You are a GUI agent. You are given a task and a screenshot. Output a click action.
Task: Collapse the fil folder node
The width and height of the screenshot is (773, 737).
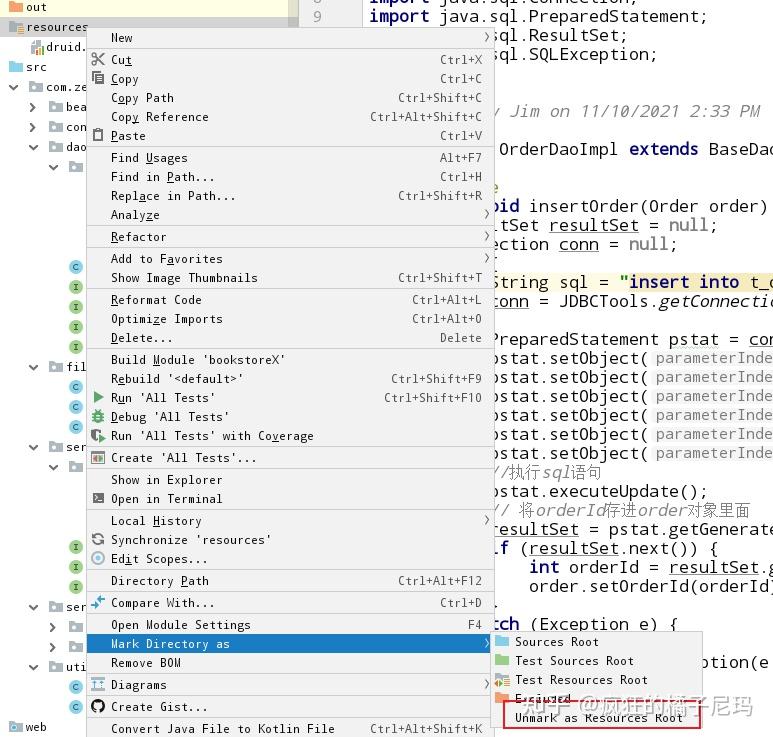point(34,367)
